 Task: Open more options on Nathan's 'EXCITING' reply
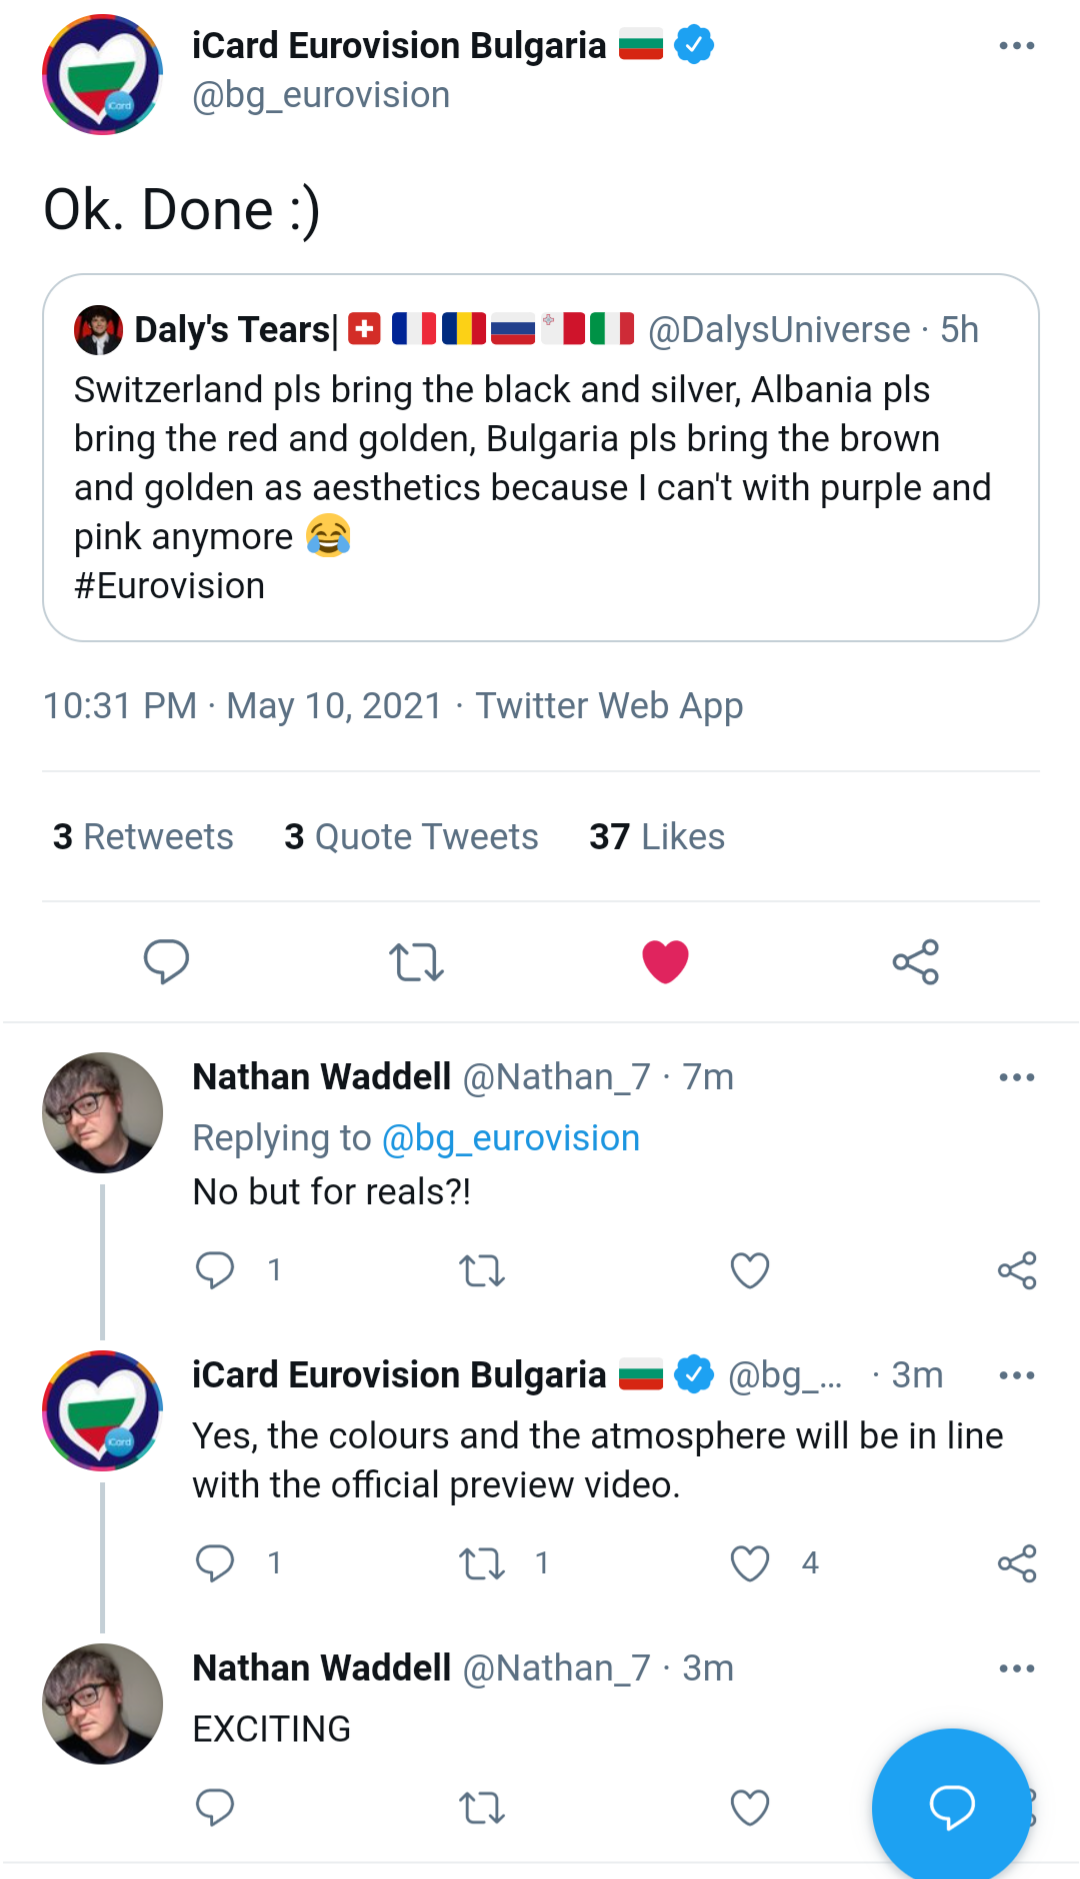click(1017, 1668)
